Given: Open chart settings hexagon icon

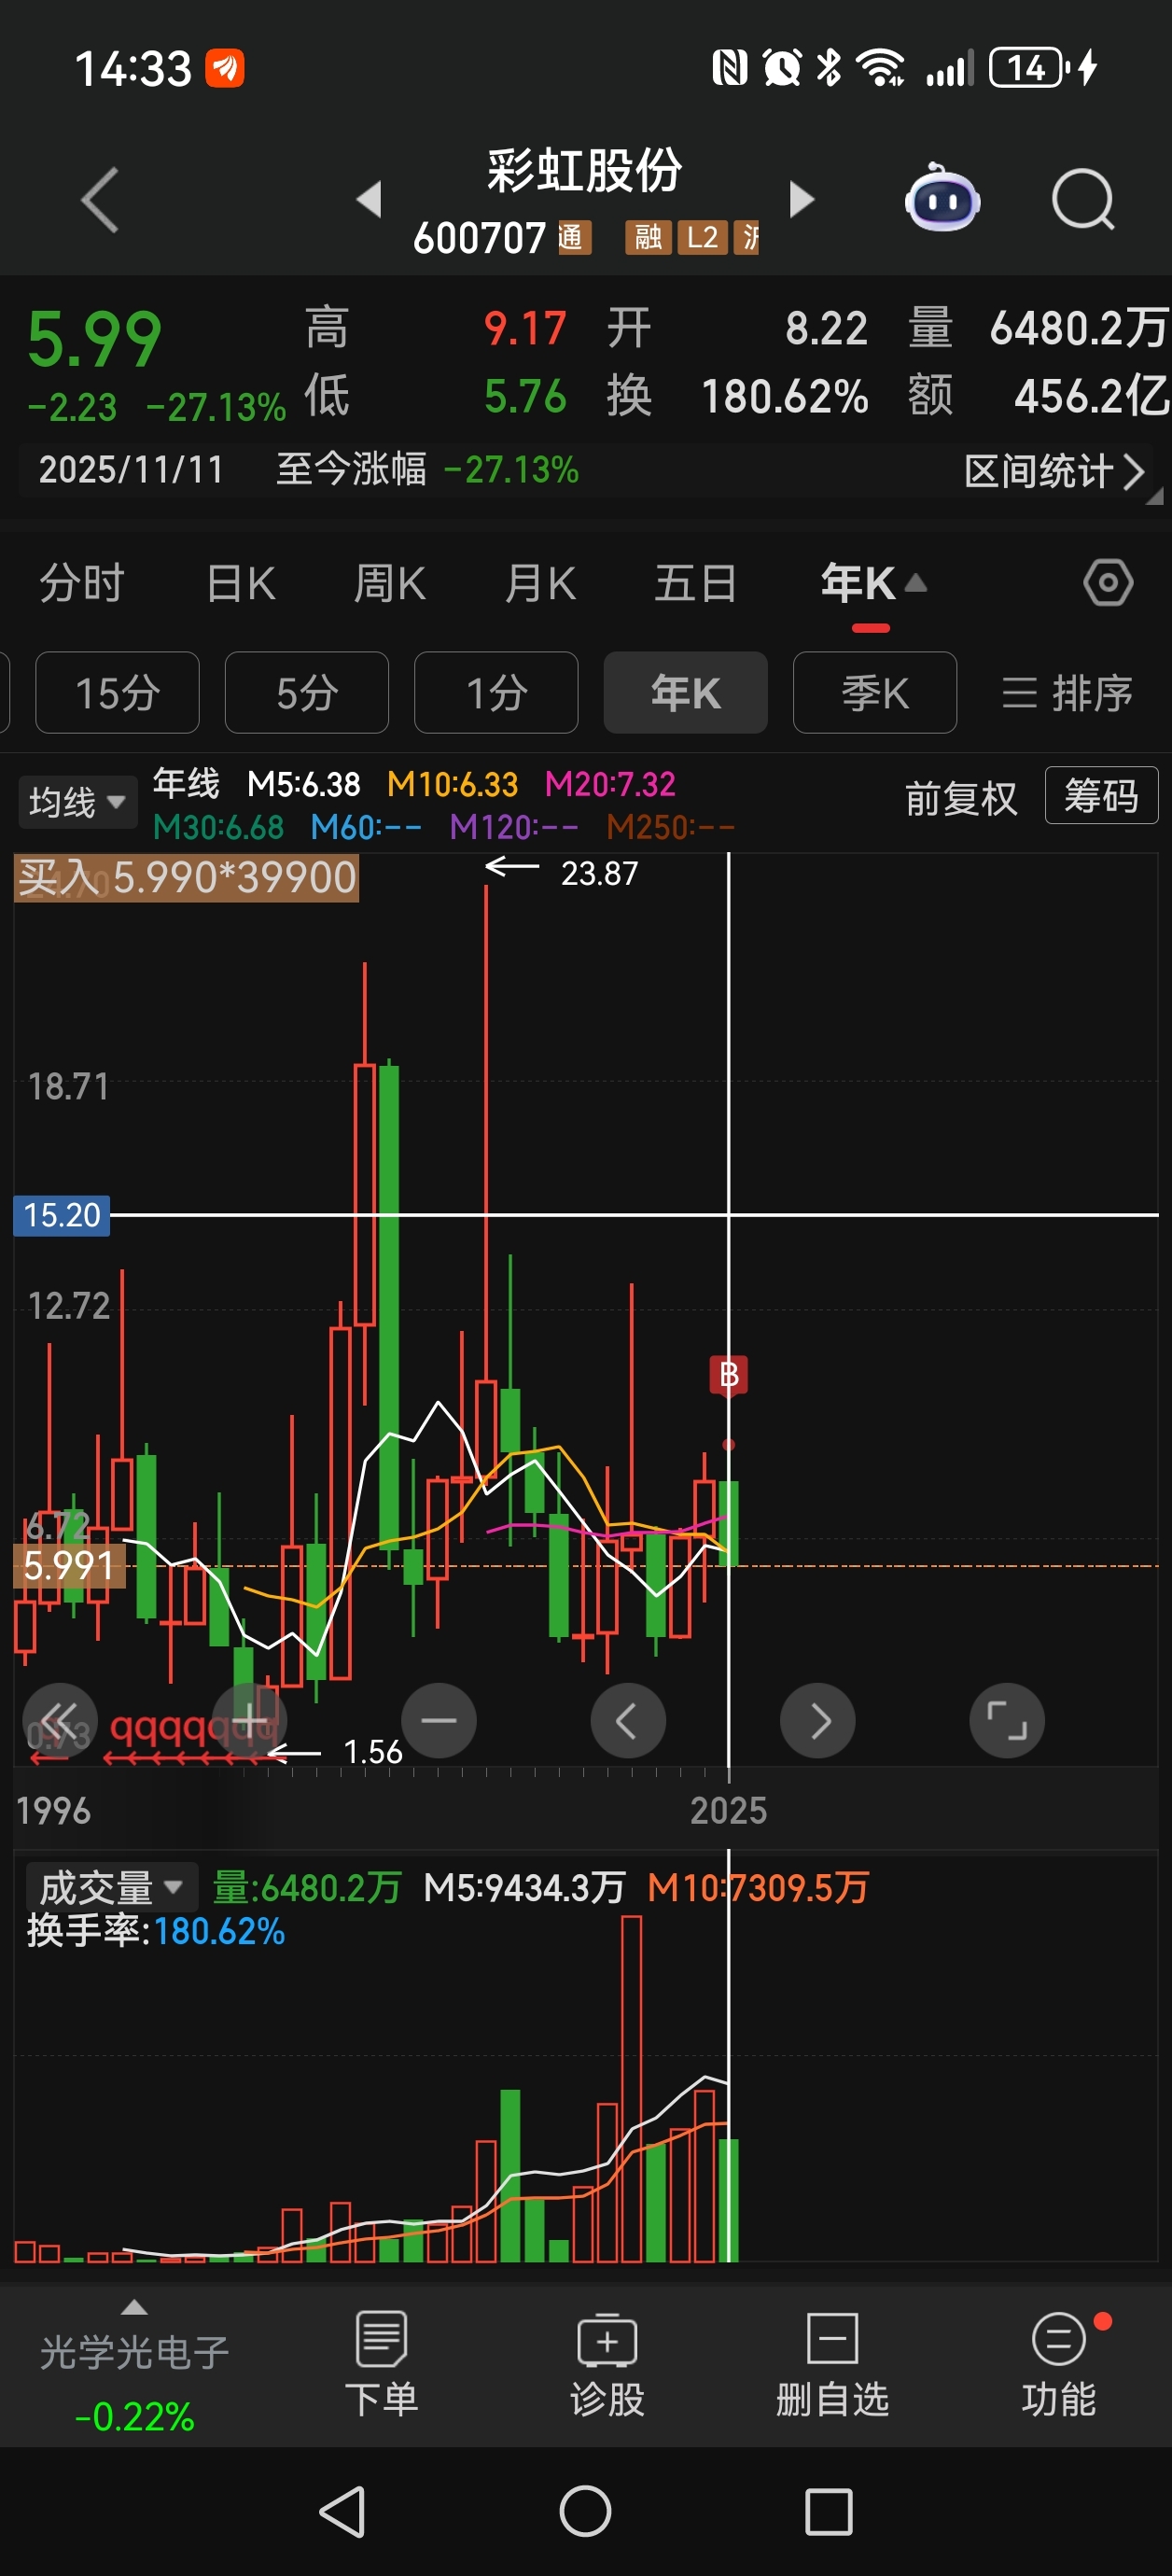Looking at the screenshot, I should point(1108,583).
